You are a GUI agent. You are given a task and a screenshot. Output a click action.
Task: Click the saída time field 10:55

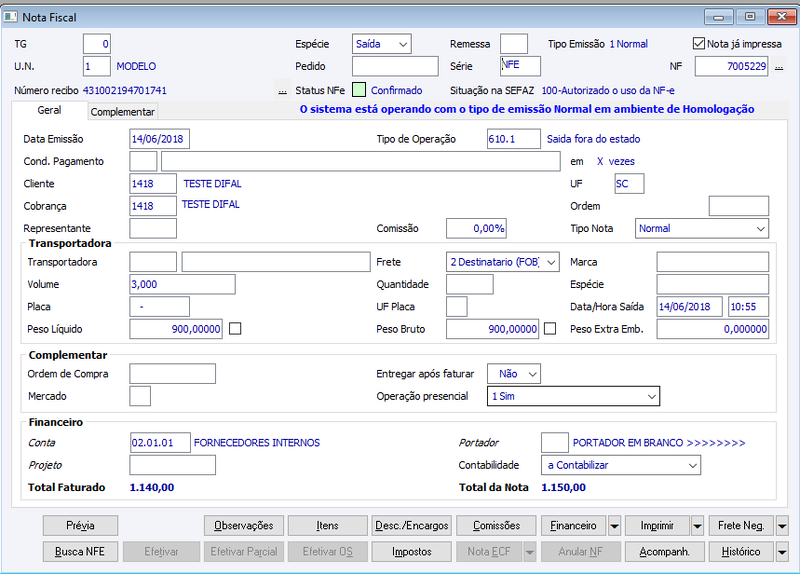tap(748, 307)
